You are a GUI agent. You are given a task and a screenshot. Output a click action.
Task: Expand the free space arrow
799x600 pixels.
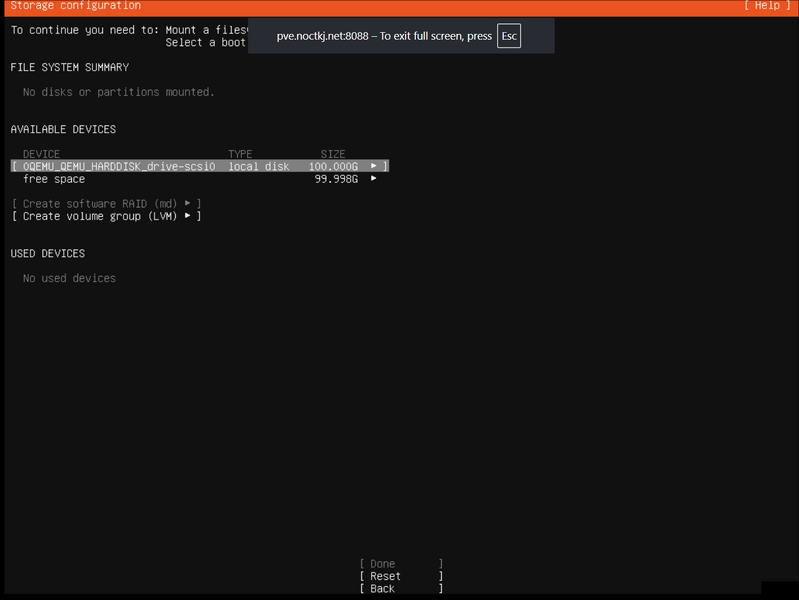pos(374,179)
